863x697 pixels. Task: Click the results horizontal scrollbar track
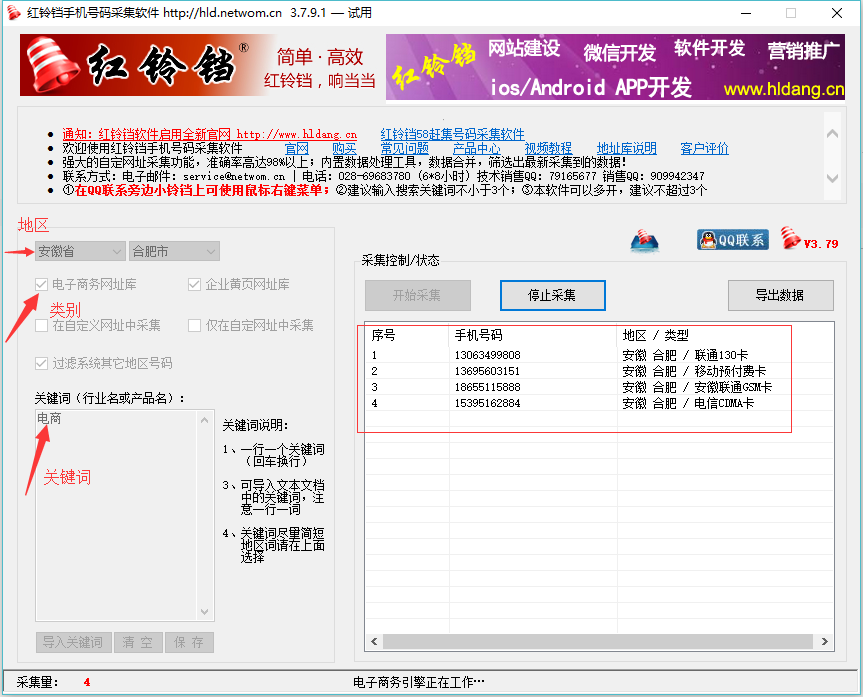coord(598,641)
